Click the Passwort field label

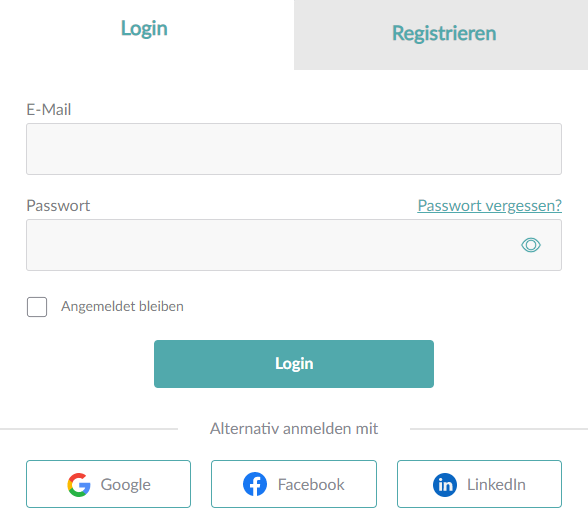[58, 205]
